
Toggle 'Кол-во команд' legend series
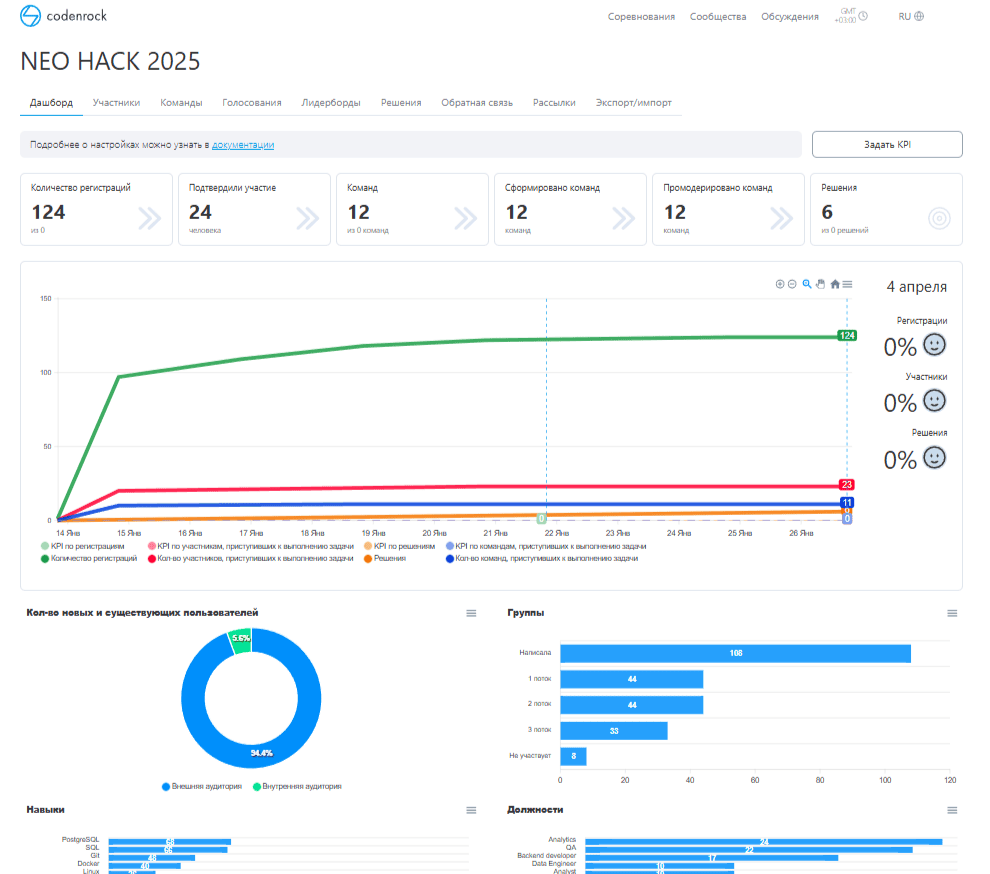[x=542, y=558]
